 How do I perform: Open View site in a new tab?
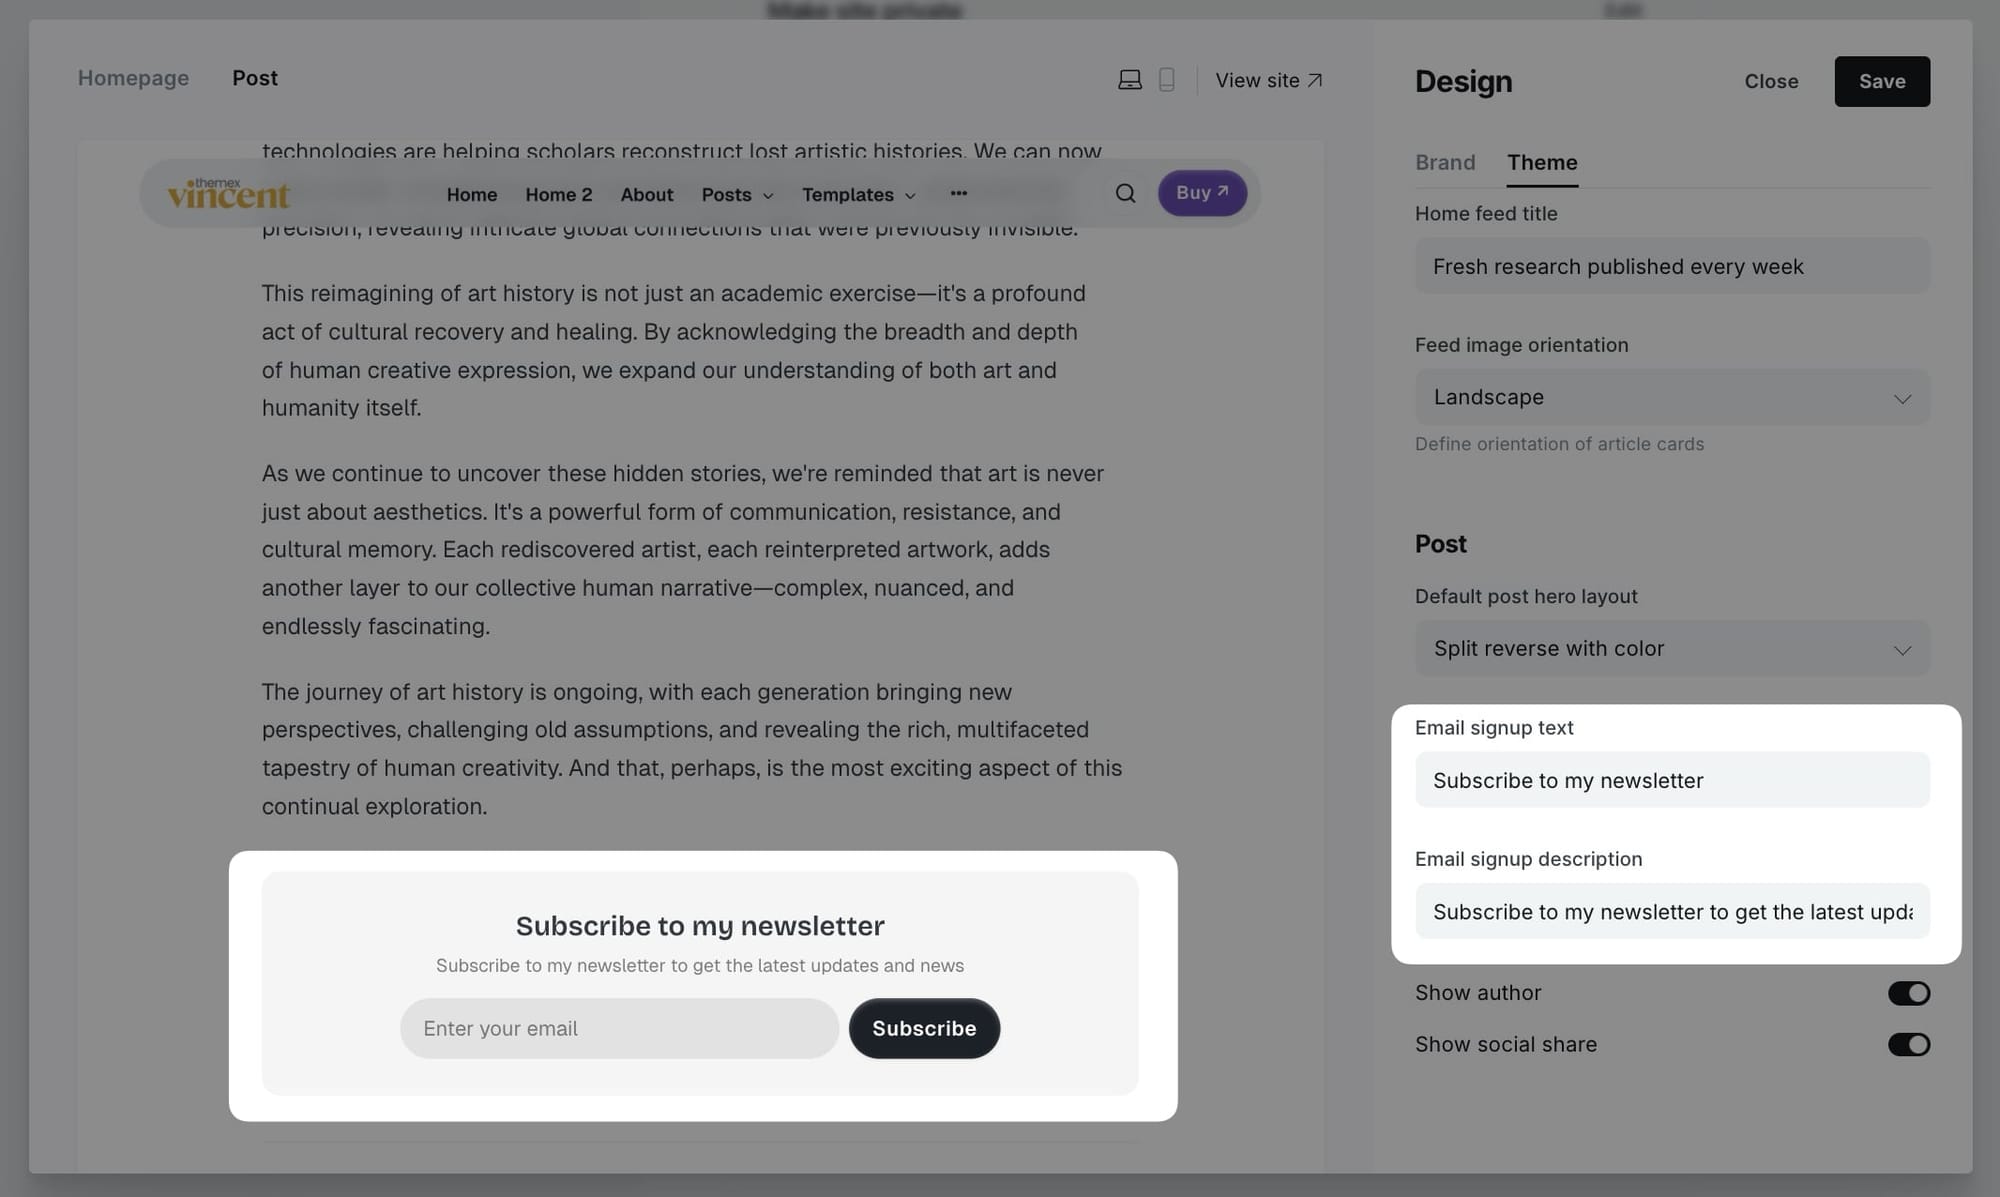pos(1268,80)
